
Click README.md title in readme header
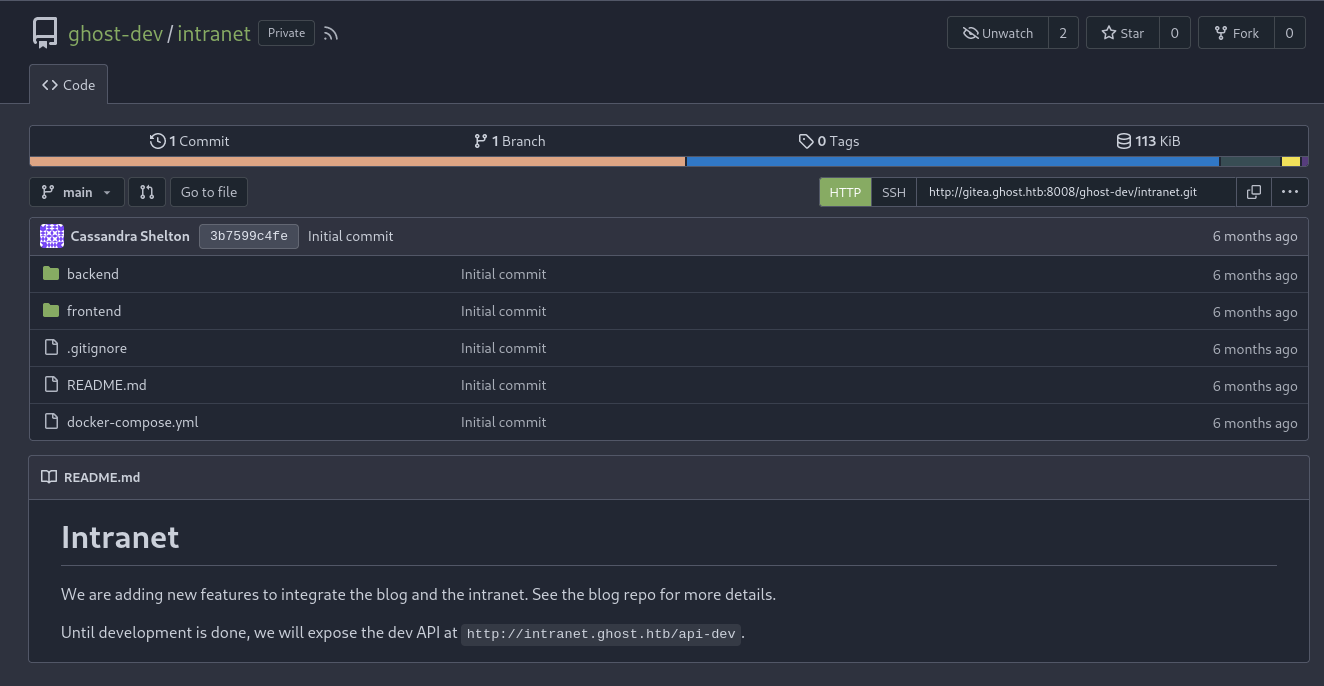tap(102, 477)
